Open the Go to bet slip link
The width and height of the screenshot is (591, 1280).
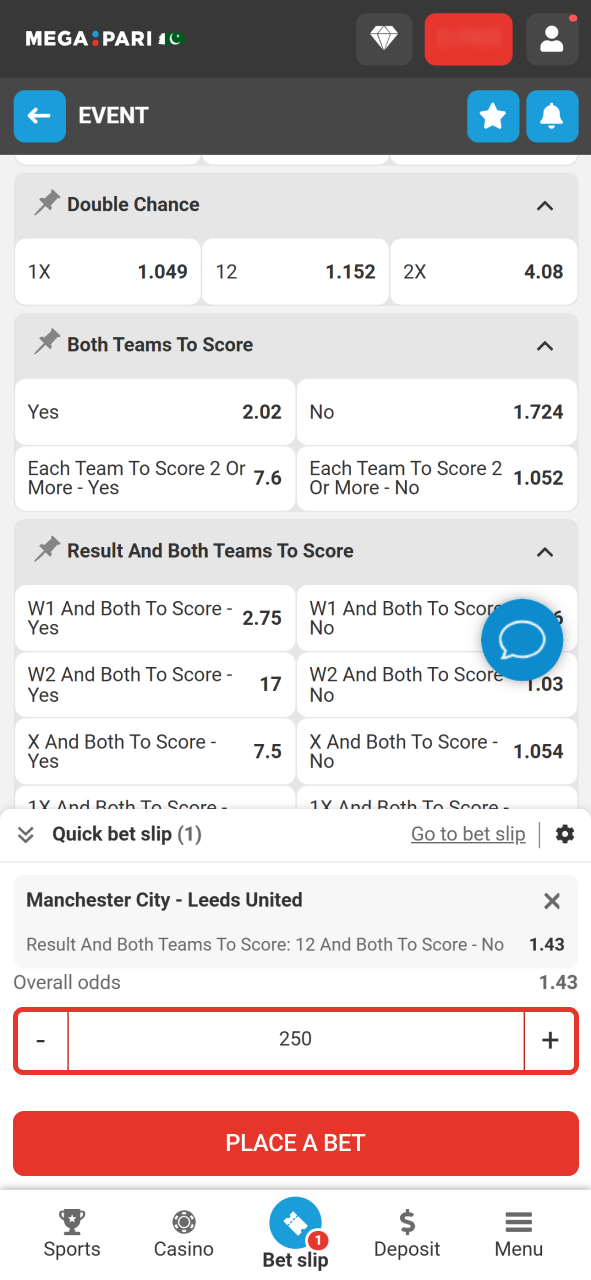tap(468, 833)
